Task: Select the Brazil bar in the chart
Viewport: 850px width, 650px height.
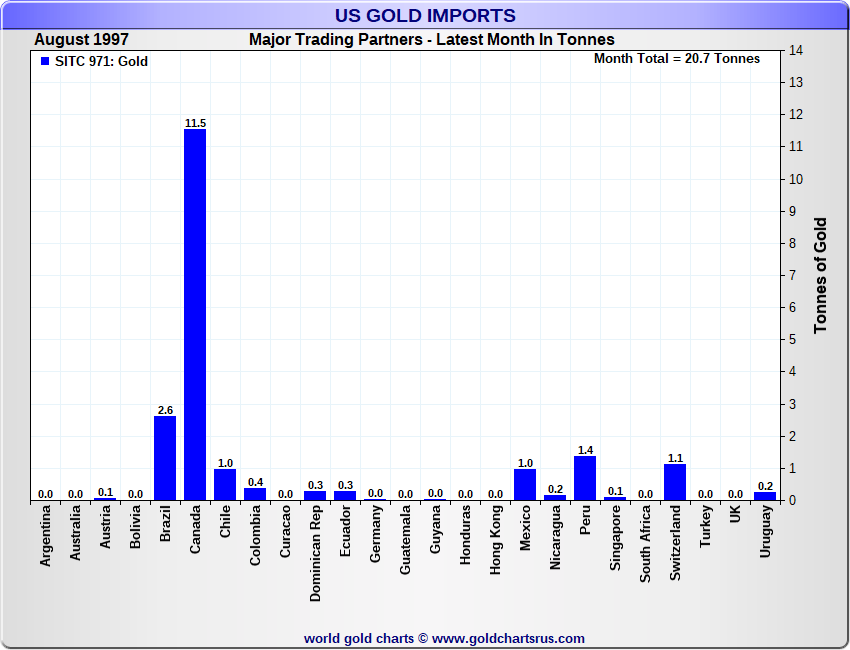Action: pyautogui.click(x=165, y=458)
